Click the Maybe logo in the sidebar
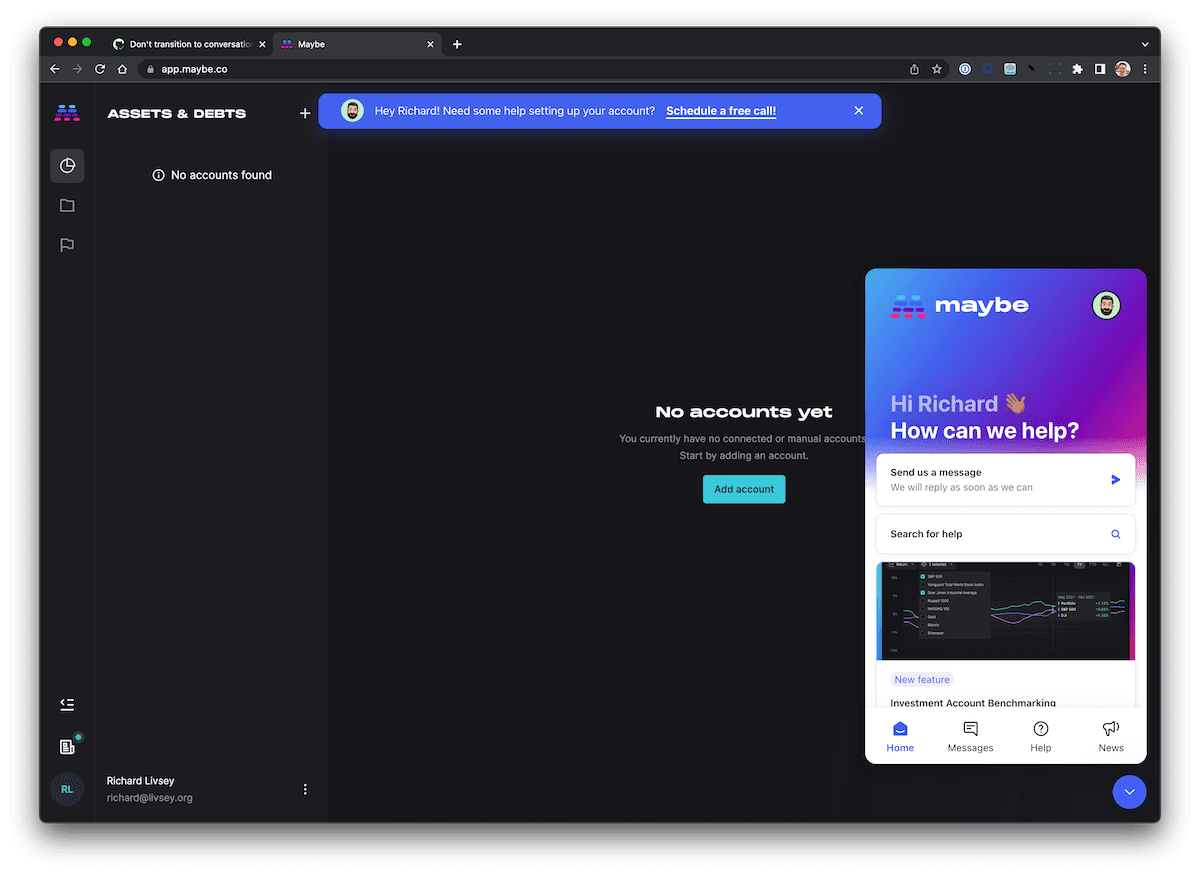 point(67,113)
